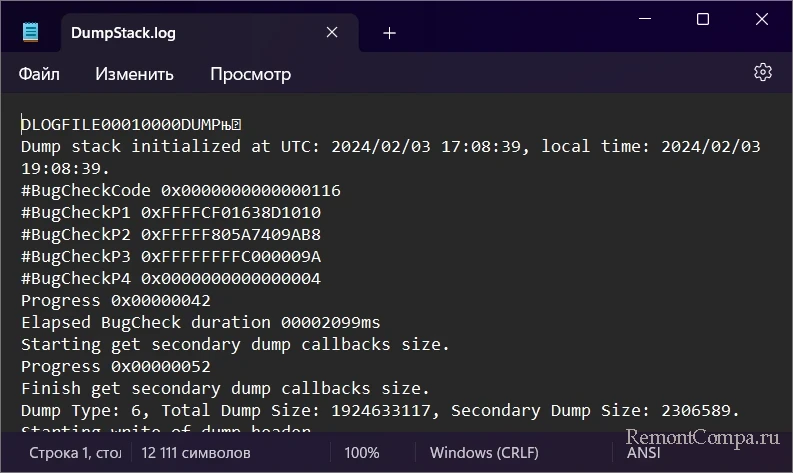
Task: Open the Изменить menu
Action: click(x=134, y=74)
